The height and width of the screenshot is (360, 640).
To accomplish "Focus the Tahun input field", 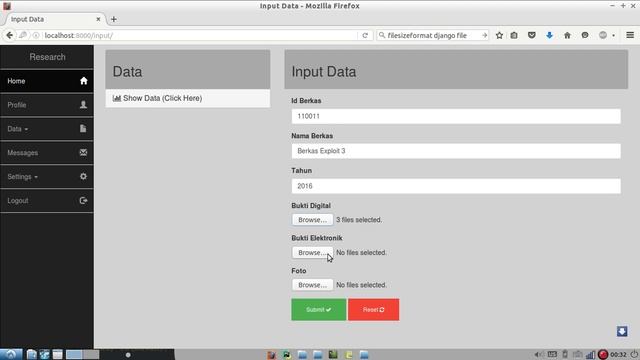I will pos(456,186).
